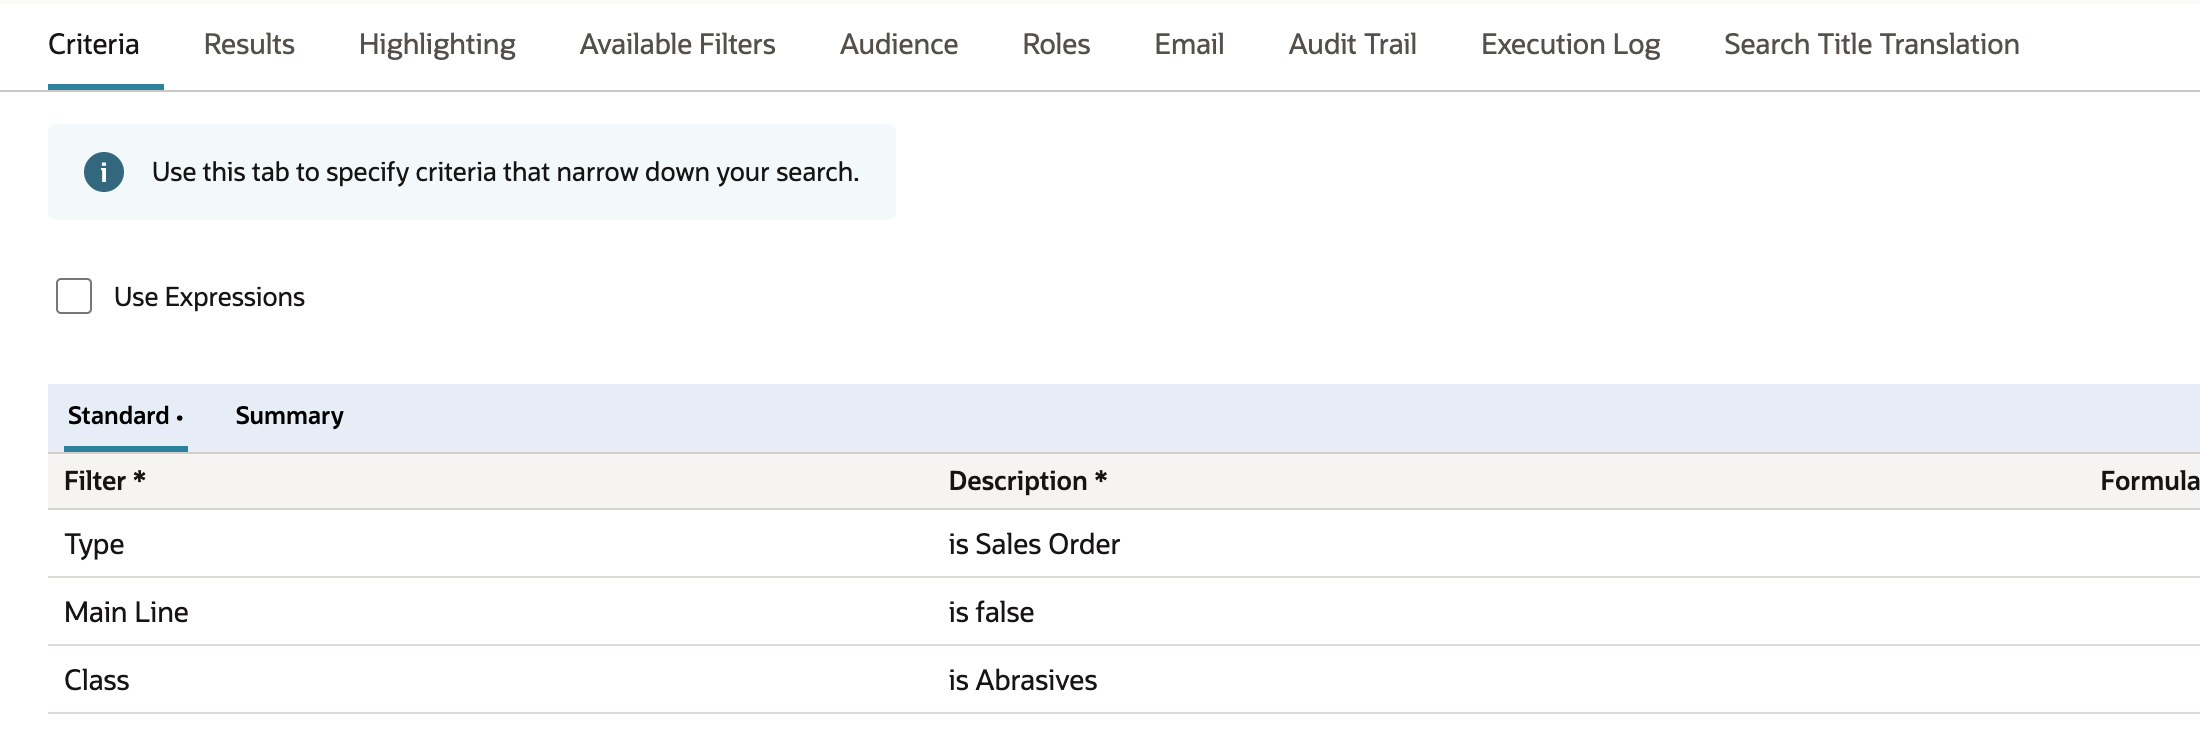Viewport: 2200px width, 740px height.
Task: Open the Execution Log tab
Action: 1570,45
